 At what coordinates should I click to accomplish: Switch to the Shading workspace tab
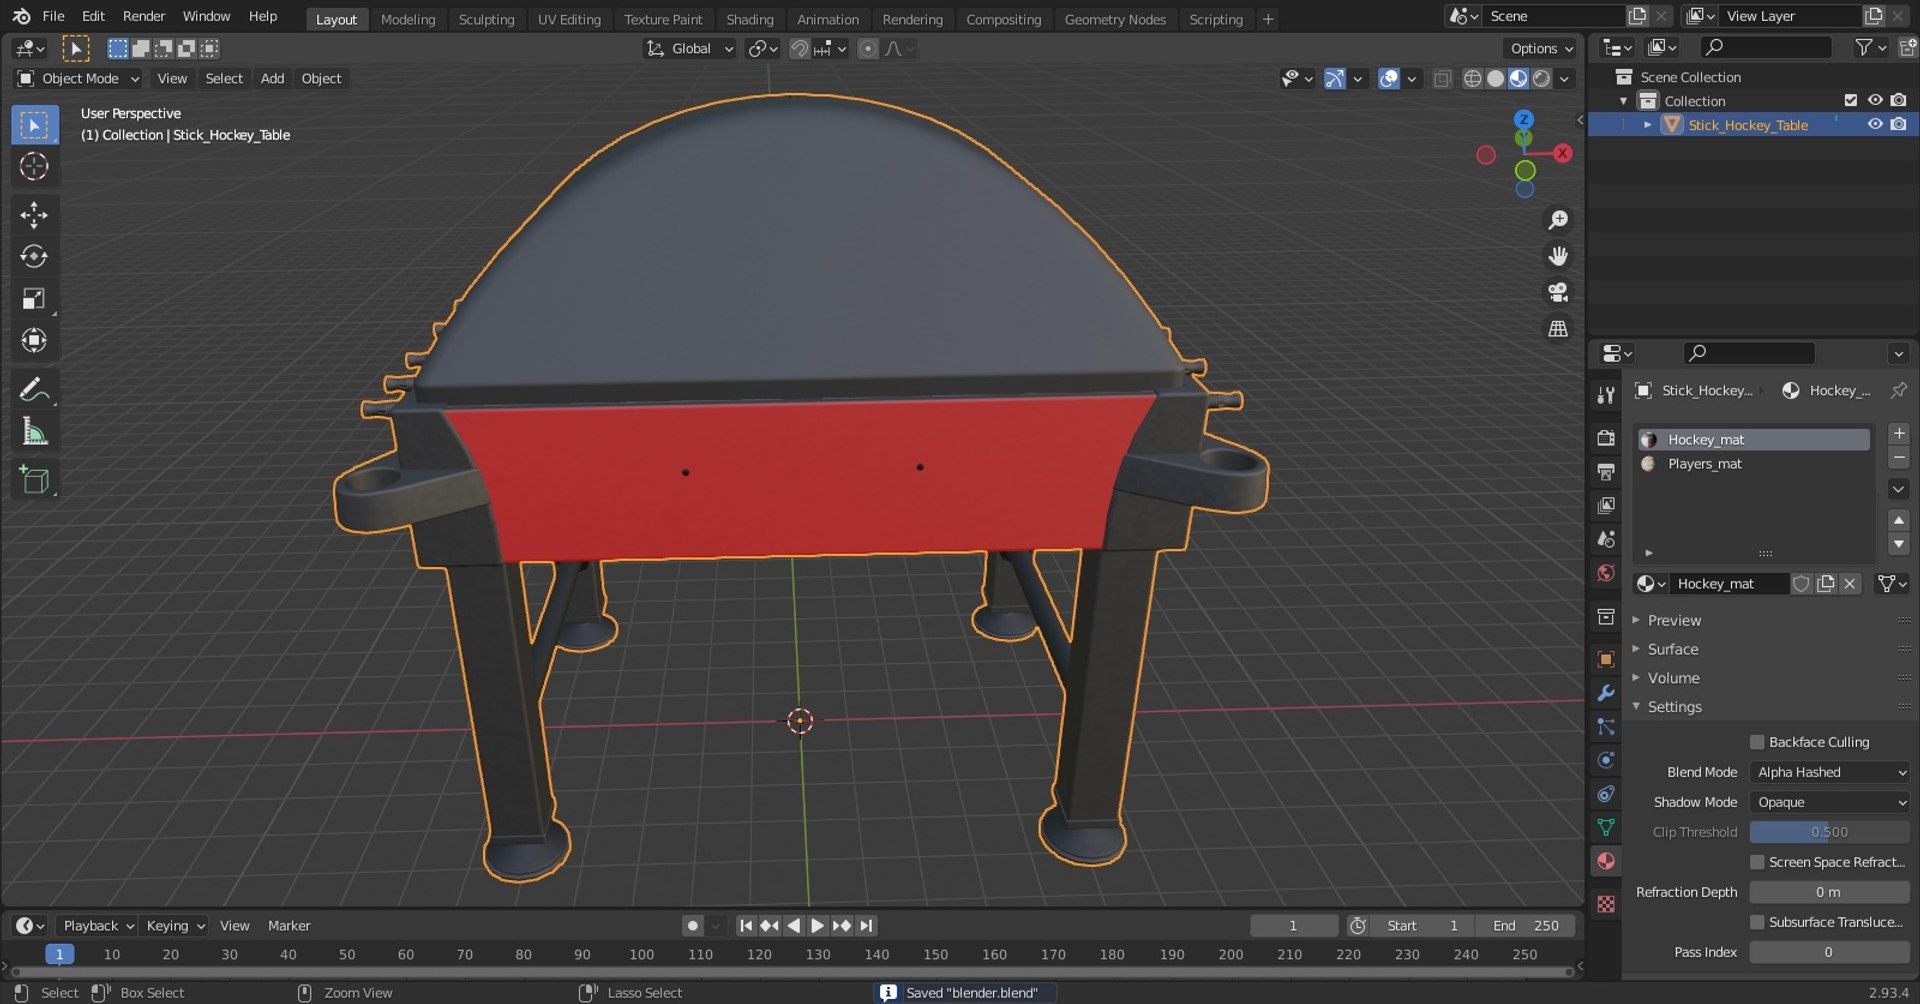749,19
